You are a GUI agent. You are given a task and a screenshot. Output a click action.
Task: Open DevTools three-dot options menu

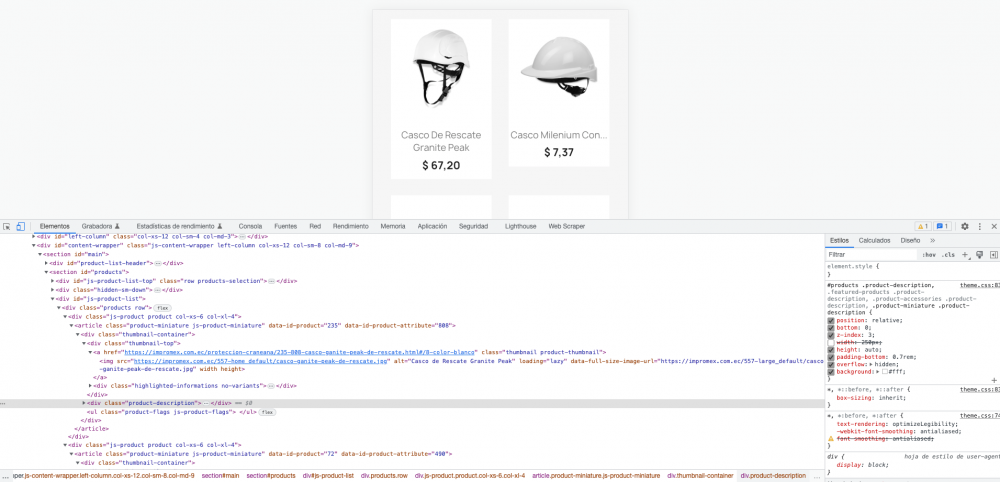980,226
